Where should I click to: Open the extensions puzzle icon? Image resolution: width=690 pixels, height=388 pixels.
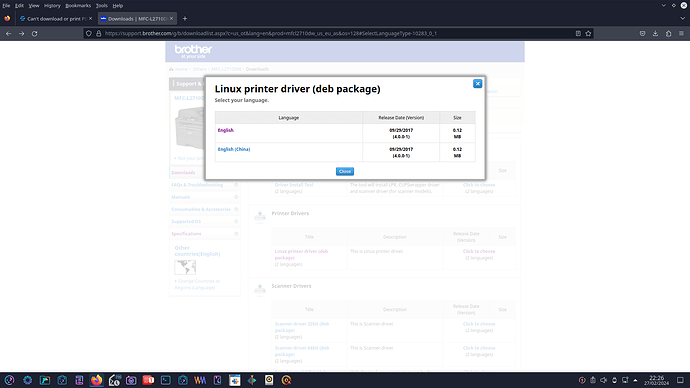pyautogui.click(x=668, y=33)
